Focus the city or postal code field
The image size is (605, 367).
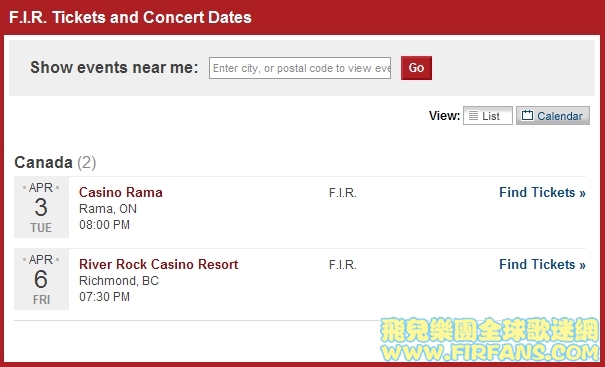click(x=300, y=68)
